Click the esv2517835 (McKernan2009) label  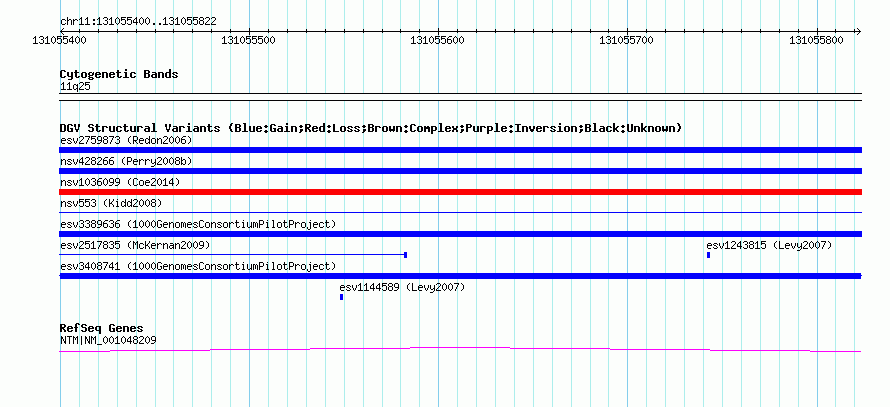tap(135, 245)
